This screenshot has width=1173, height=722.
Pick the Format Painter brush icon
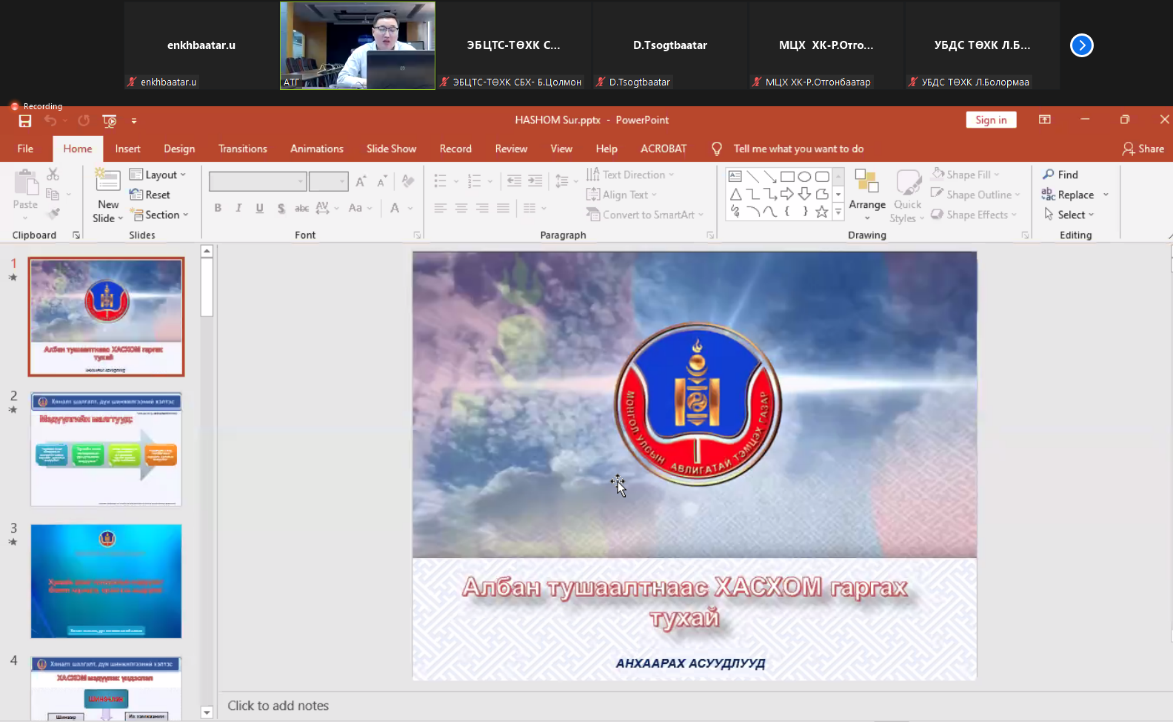click(52, 215)
